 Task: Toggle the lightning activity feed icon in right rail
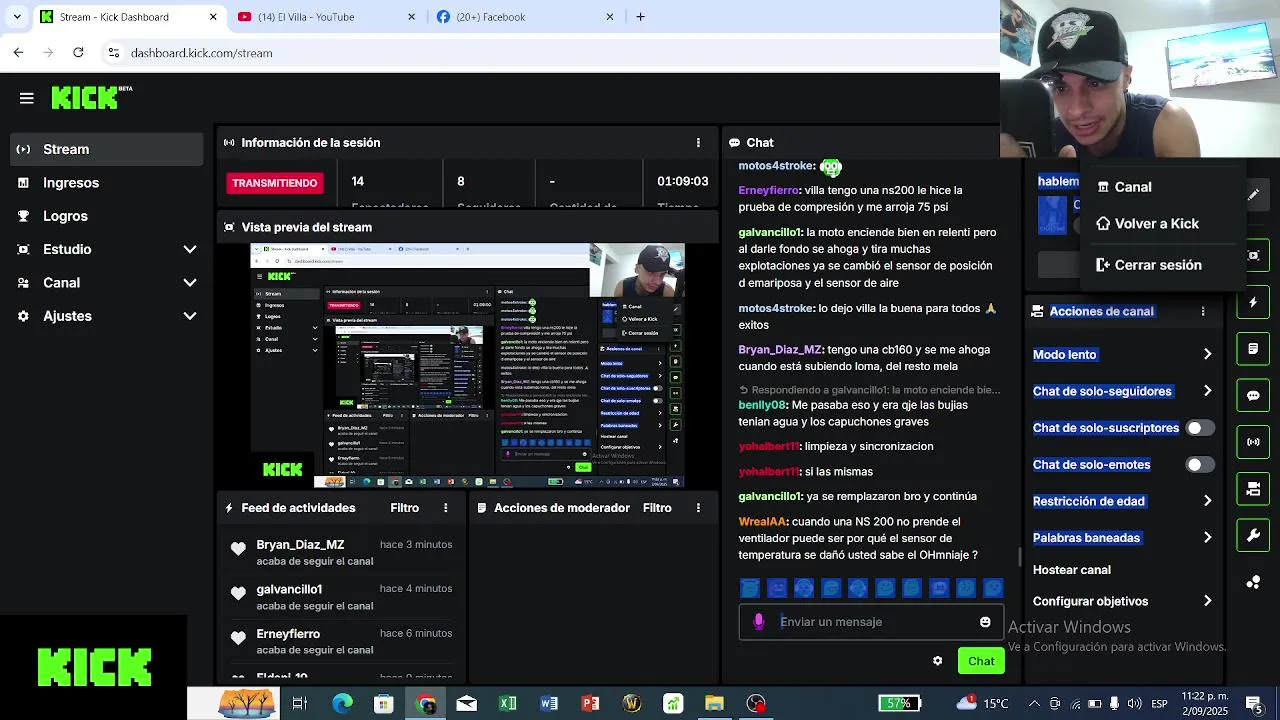coord(1254,302)
